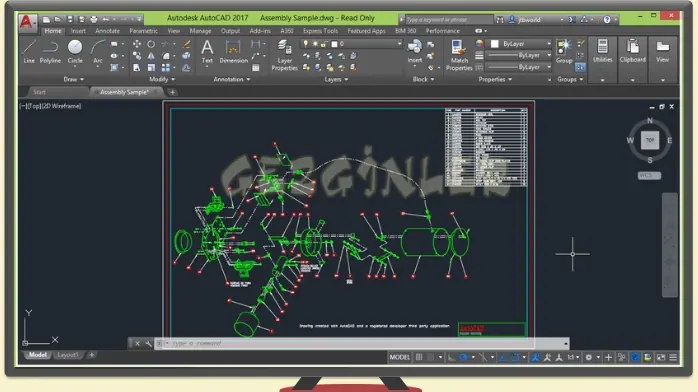Switch to Layout1 tab
The width and height of the screenshot is (698, 392).
68,355
